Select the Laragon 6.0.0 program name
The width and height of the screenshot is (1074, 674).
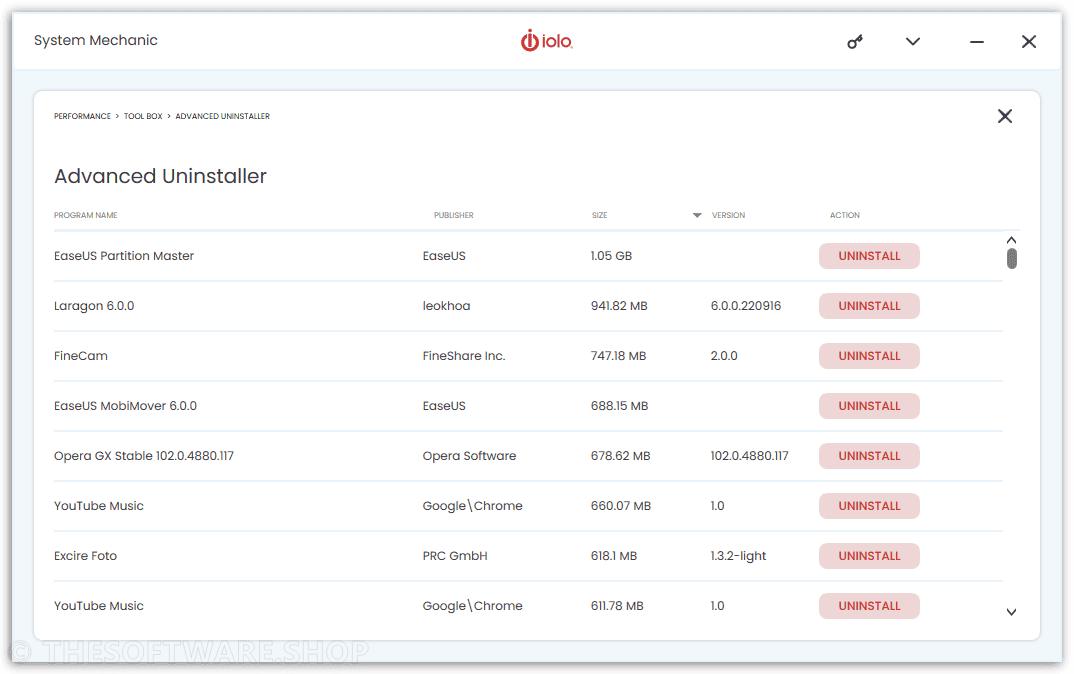(x=94, y=306)
